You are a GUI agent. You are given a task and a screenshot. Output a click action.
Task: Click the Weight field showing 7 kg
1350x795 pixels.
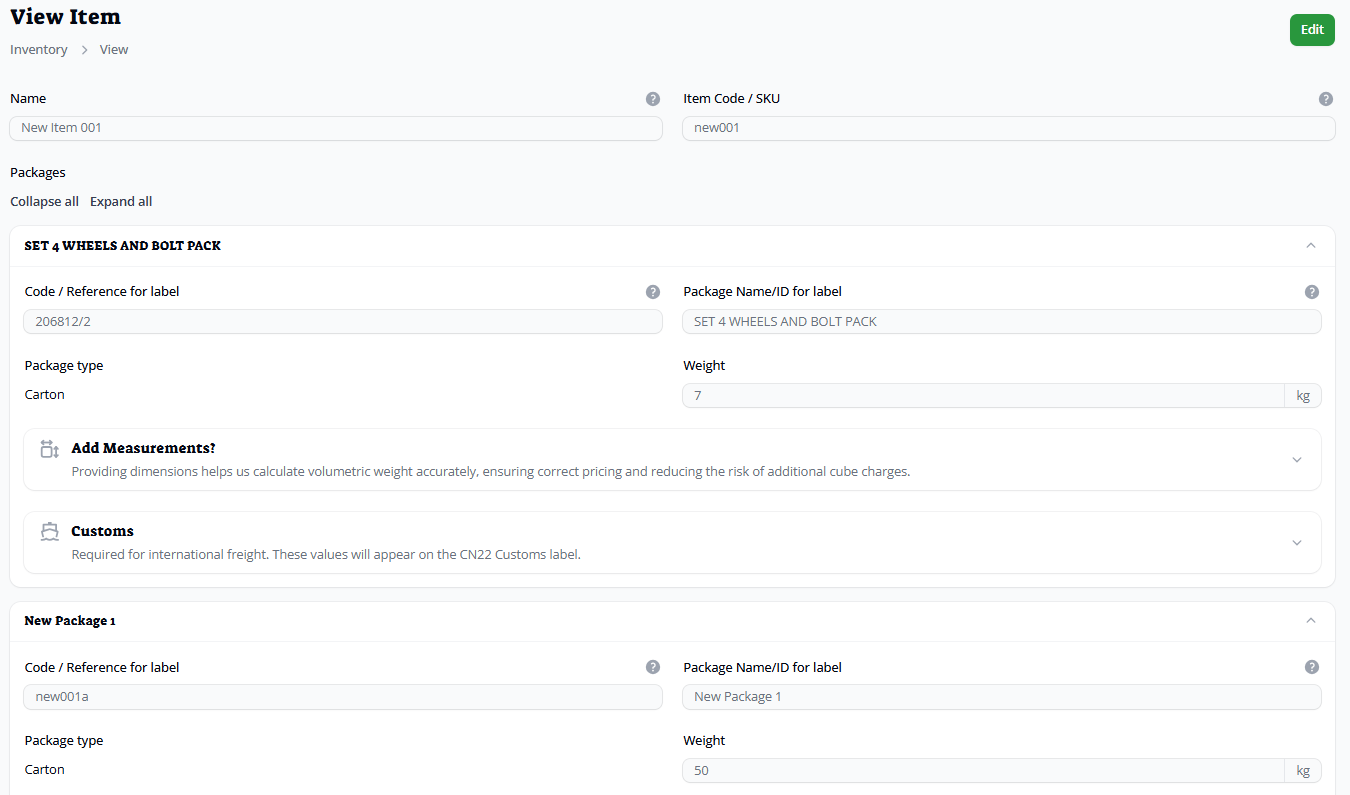[982, 396]
